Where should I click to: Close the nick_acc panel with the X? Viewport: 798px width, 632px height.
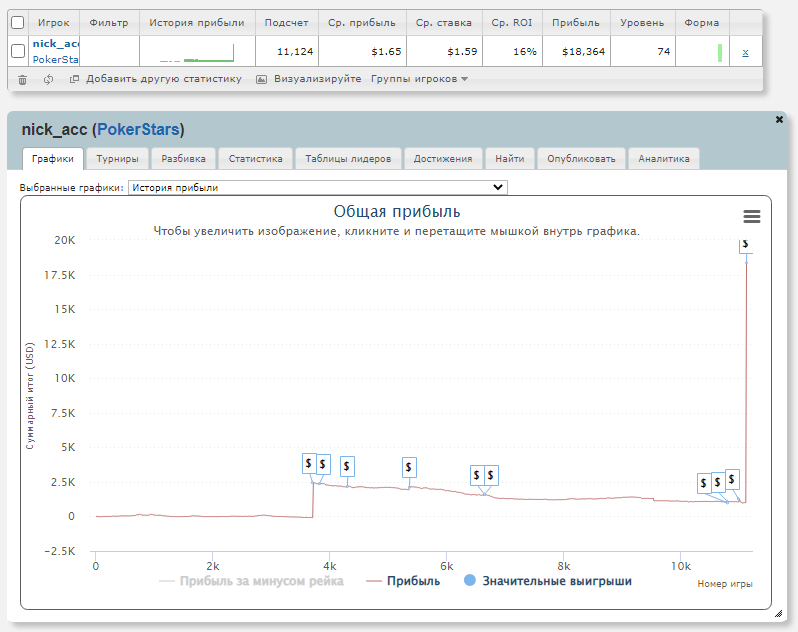[x=780, y=119]
